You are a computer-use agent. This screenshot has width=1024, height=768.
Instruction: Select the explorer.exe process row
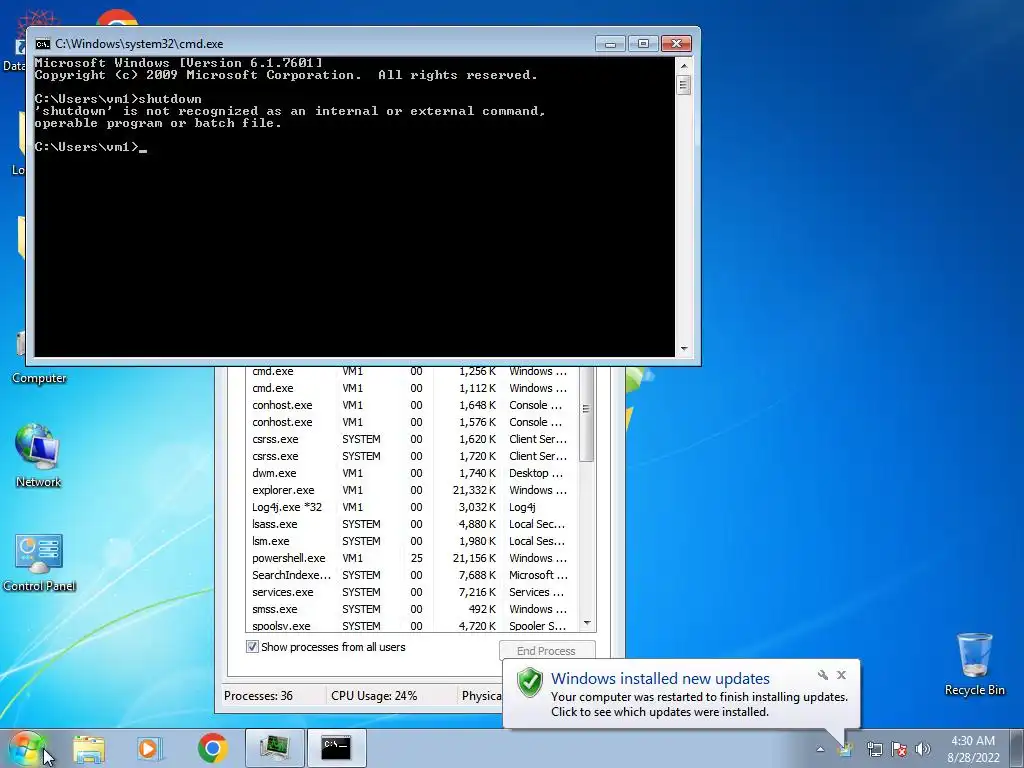411,490
